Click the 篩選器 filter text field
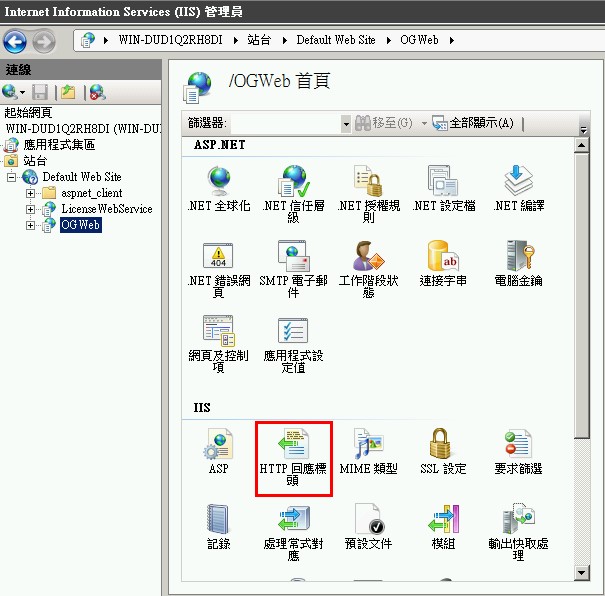Screen dimensions: 605x596 click(286, 124)
